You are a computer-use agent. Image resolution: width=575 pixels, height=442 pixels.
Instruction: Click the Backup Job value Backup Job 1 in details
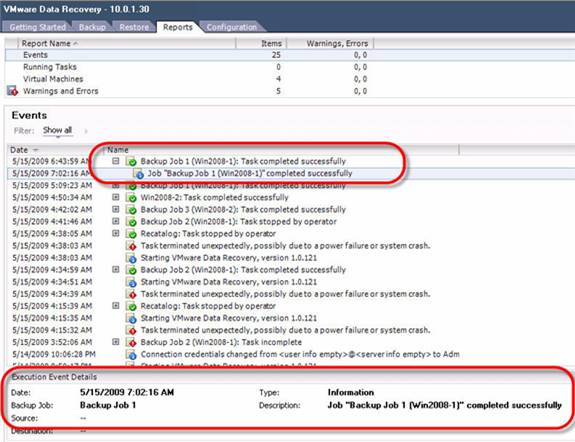(108, 405)
